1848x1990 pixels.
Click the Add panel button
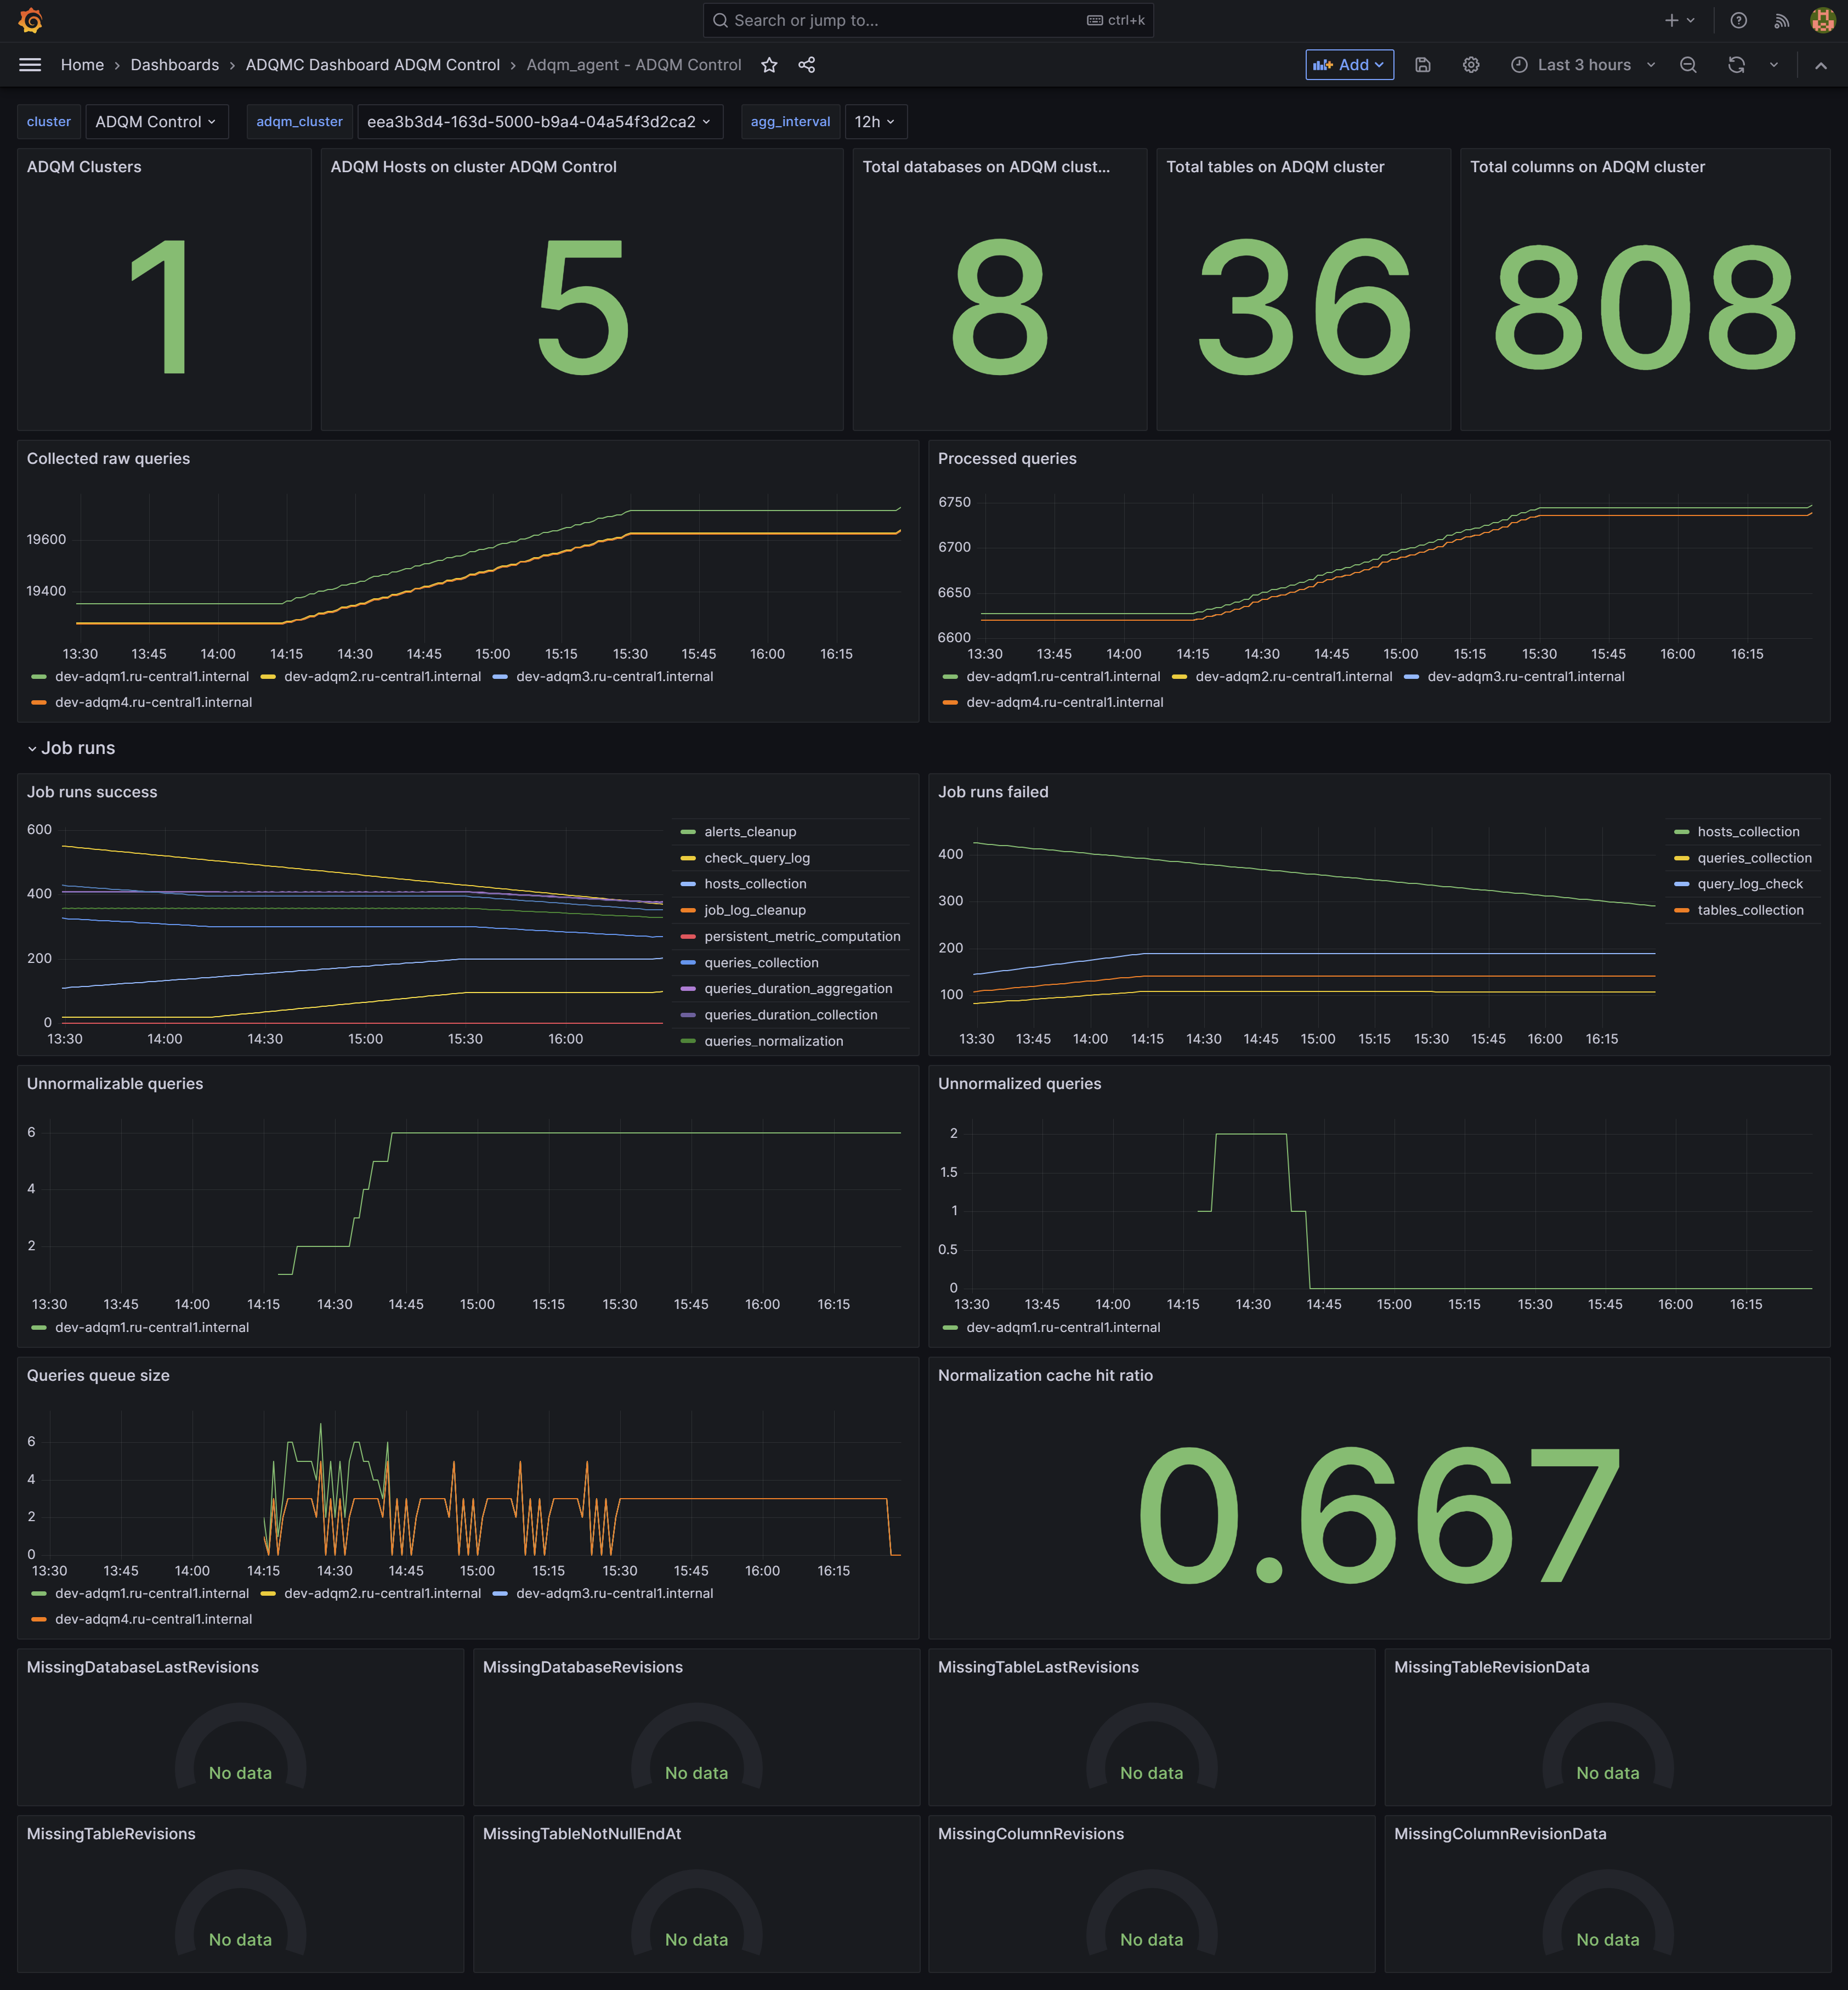click(x=1349, y=64)
